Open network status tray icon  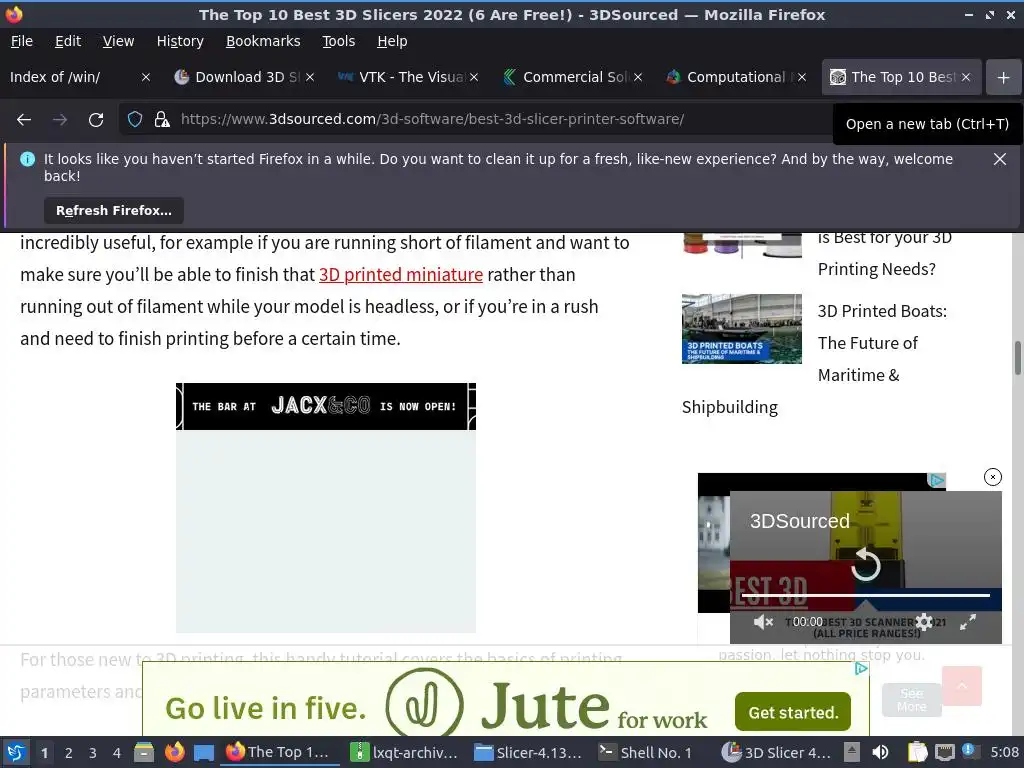pos(944,752)
